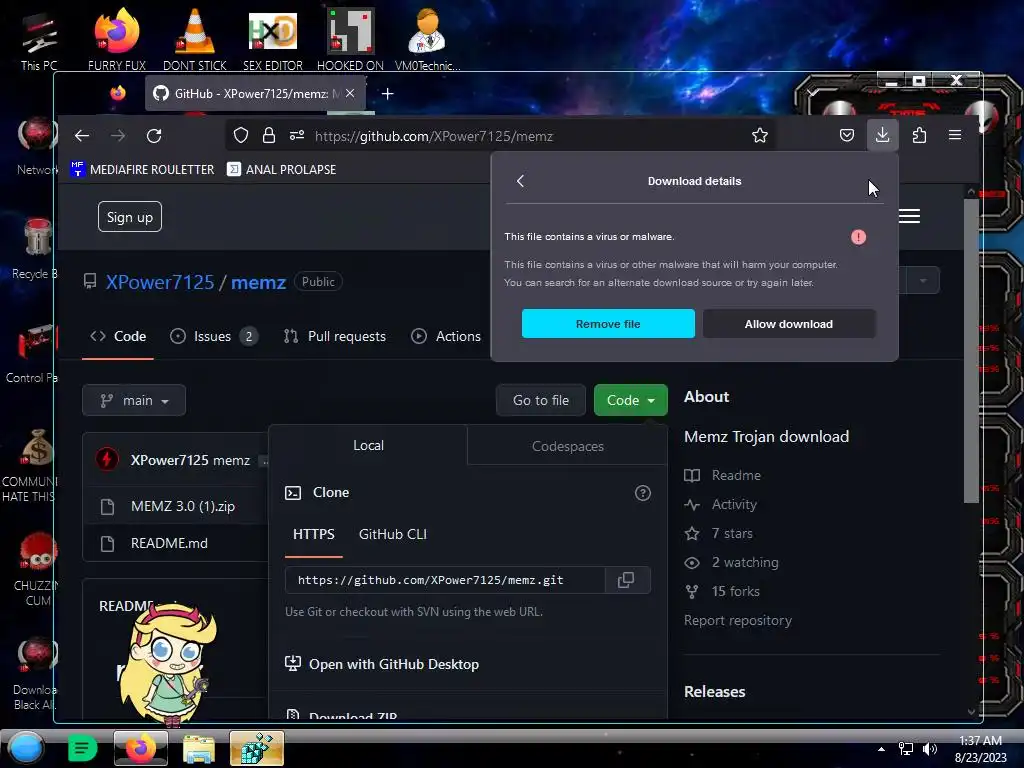The image size is (1024, 768).
Task: Click the Windows Start orb
Action: tap(26, 748)
